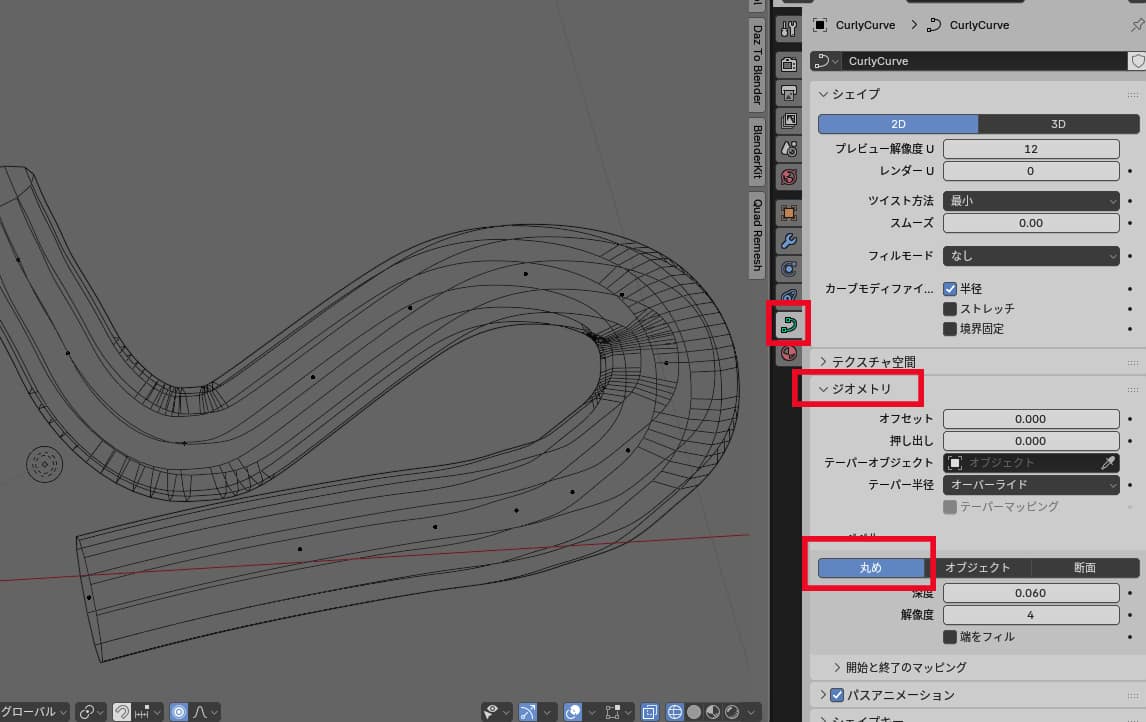Enable the ストレッチ checkbox
1146x722 pixels.
(x=950, y=308)
